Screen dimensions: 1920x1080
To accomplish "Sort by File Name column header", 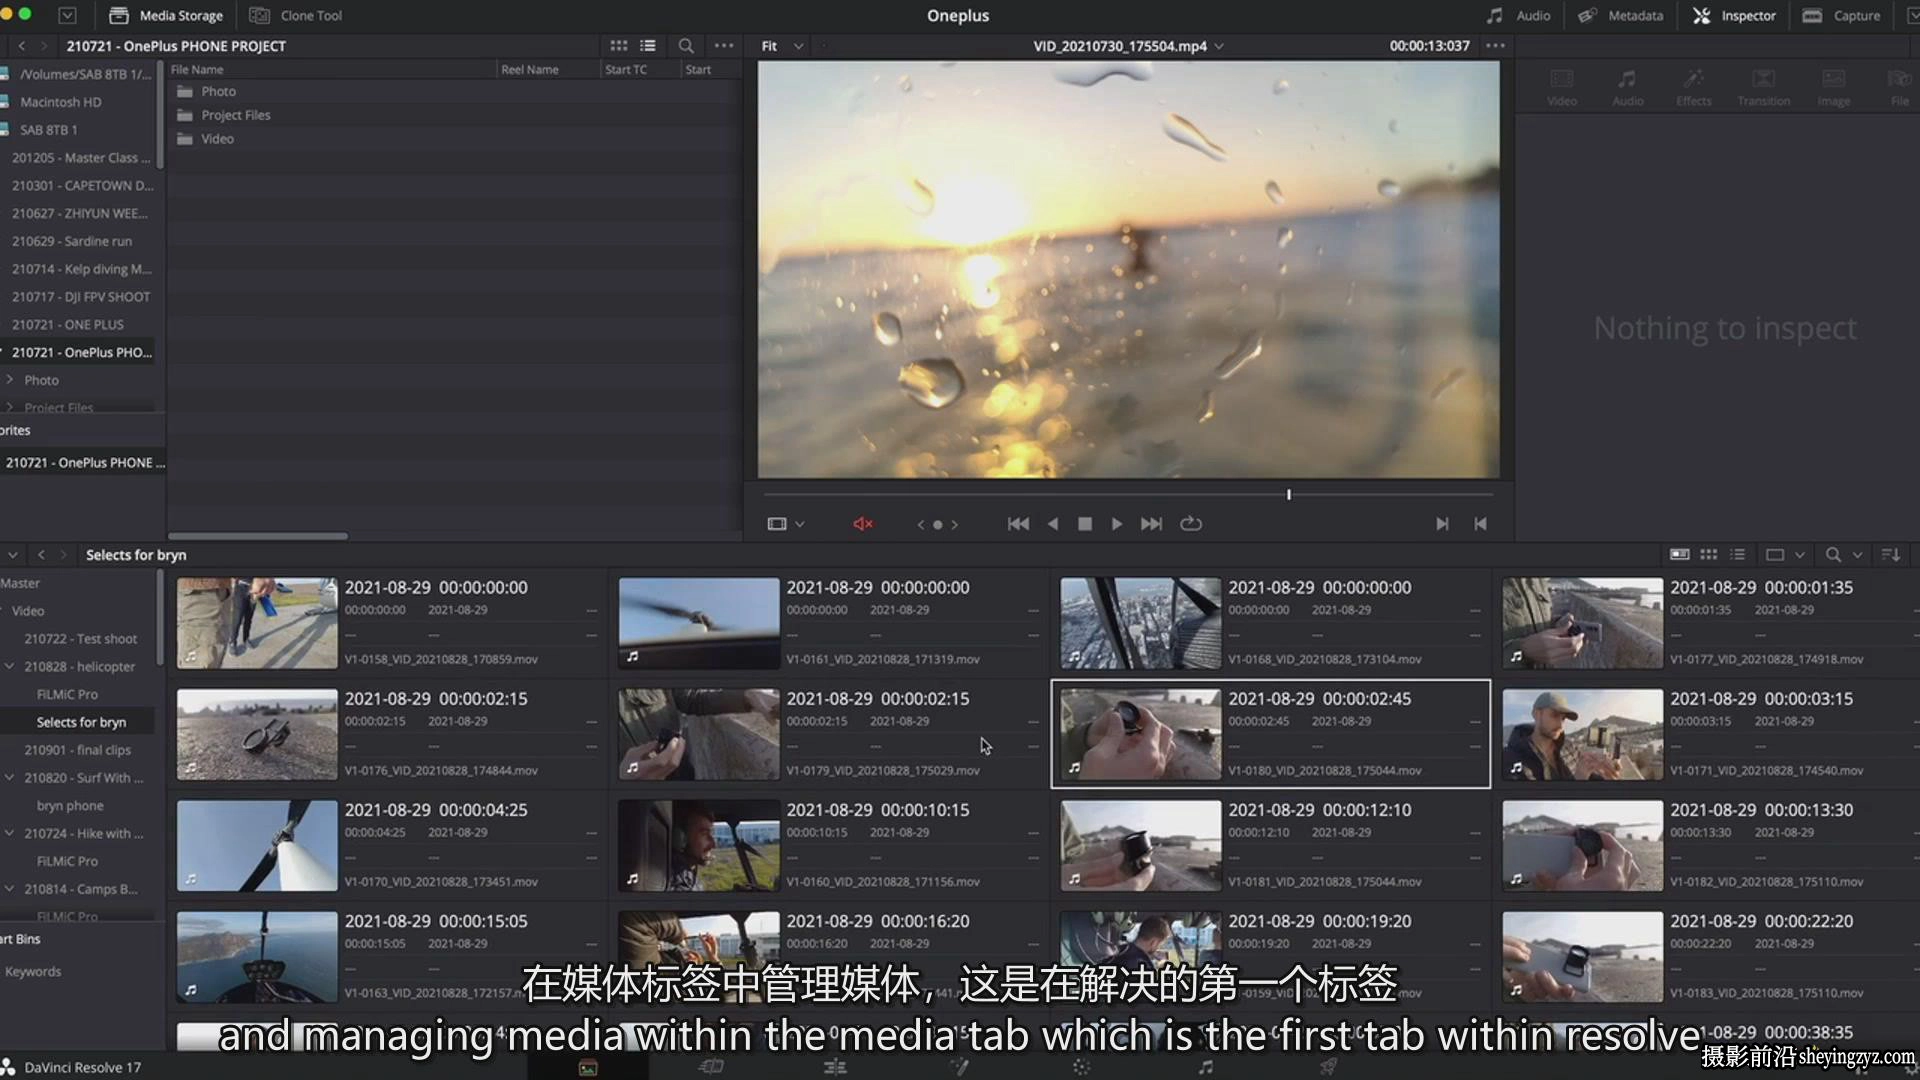I will coord(197,69).
